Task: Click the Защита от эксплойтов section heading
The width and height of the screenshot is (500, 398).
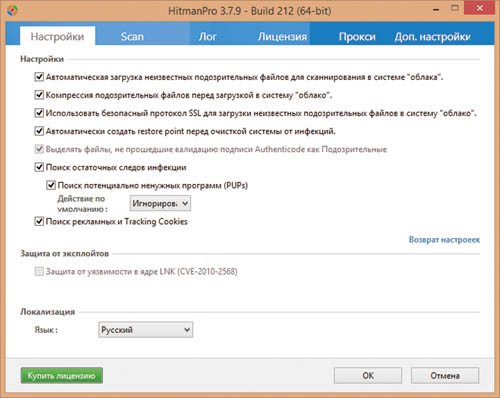Action: coord(64,254)
